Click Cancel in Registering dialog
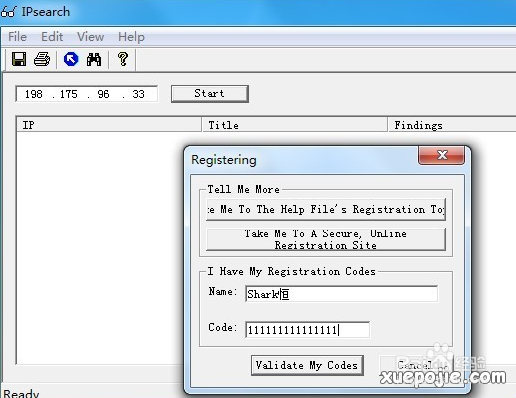This screenshot has width=516, height=398. (416, 365)
